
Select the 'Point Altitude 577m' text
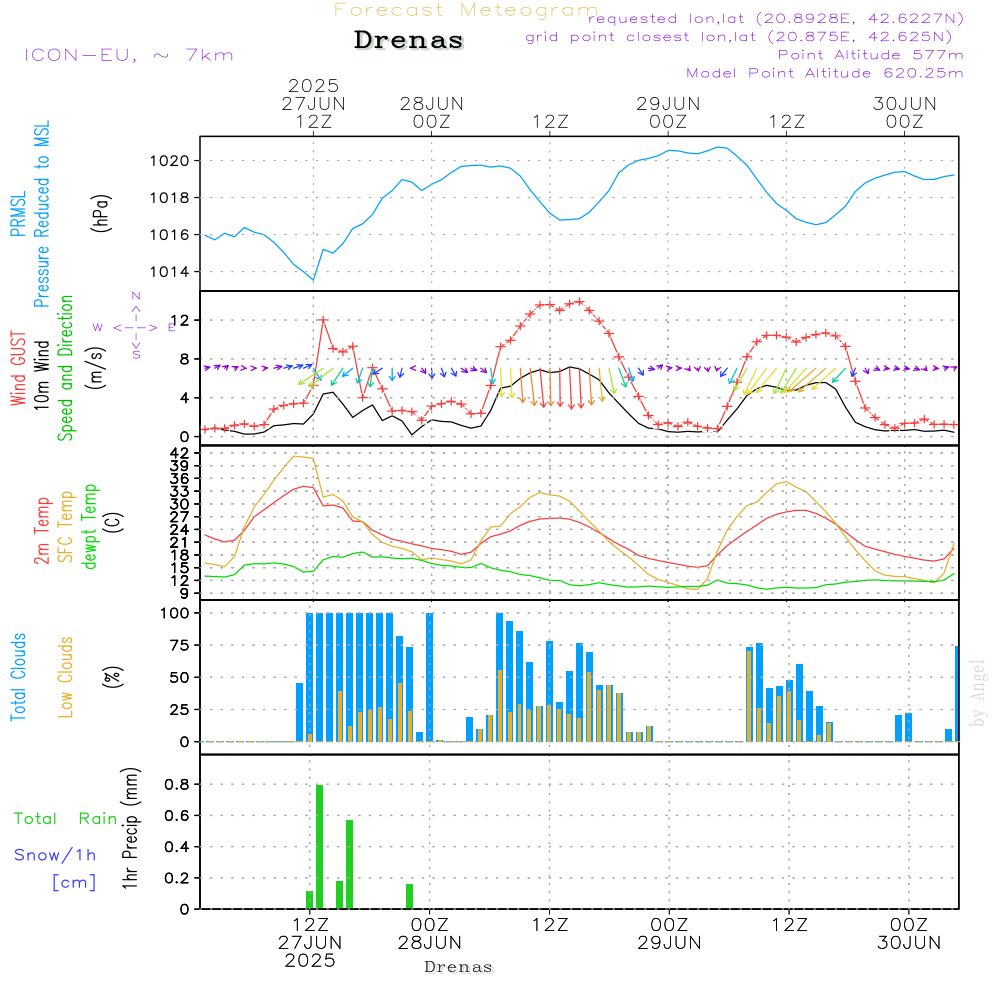(871, 55)
